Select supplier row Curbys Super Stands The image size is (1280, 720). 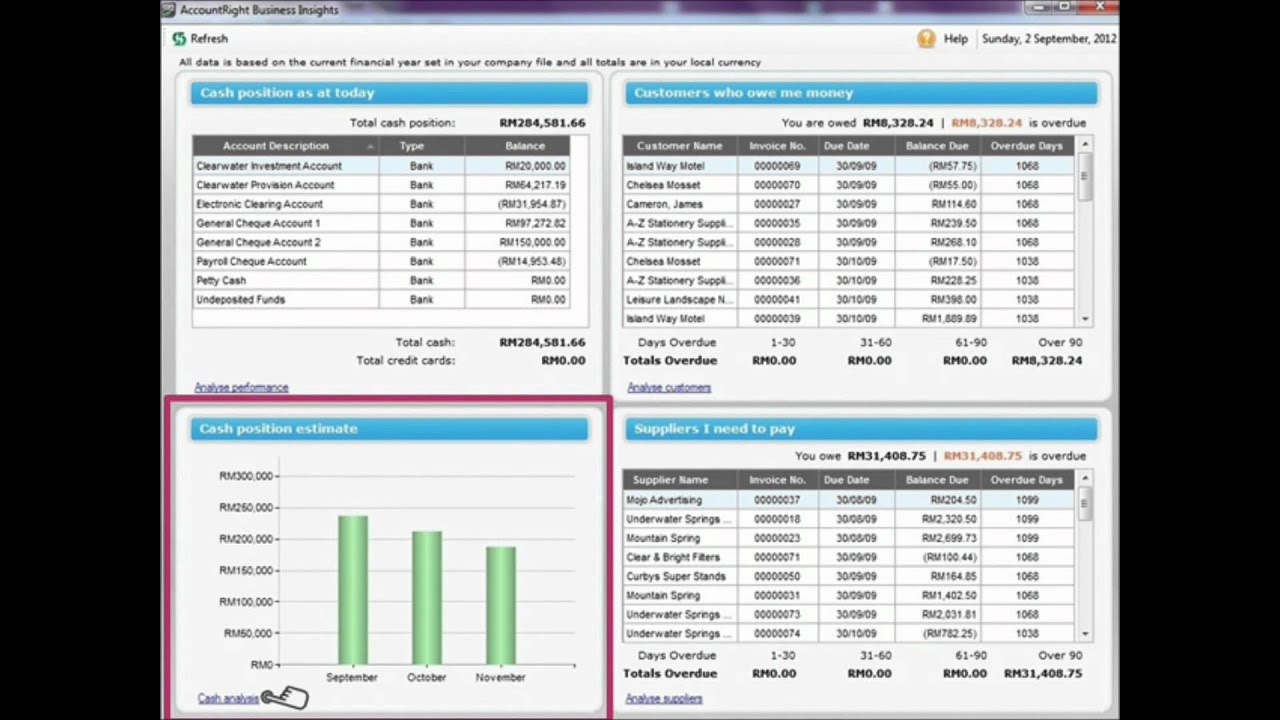click(848, 576)
